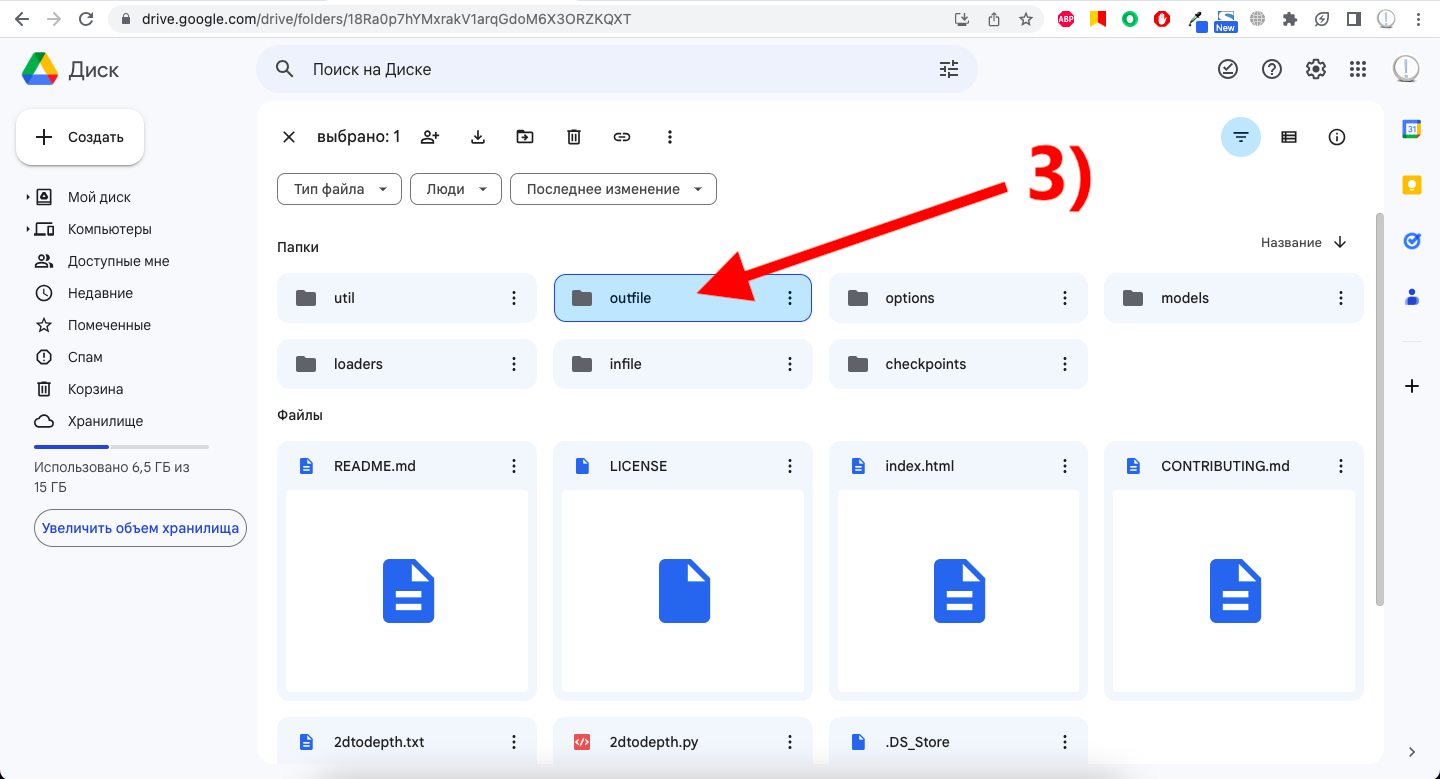The height and width of the screenshot is (779, 1440).
Task: Open Google Calendar side panel
Action: click(x=1412, y=129)
